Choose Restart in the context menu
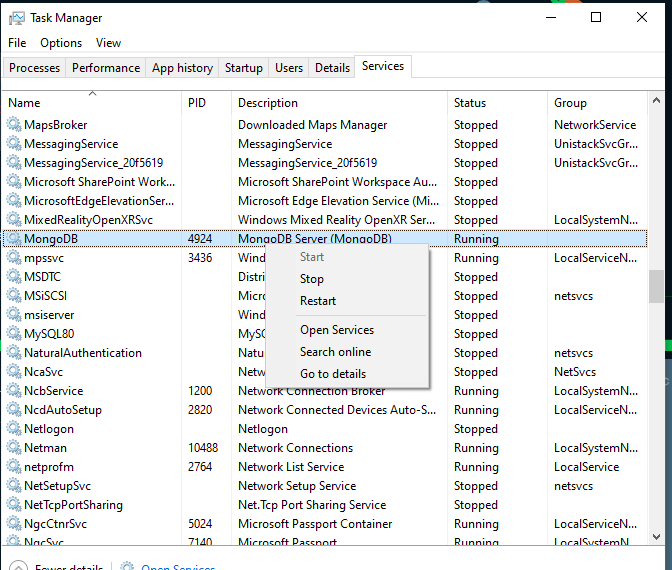This screenshot has width=672, height=570. coord(318,301)
